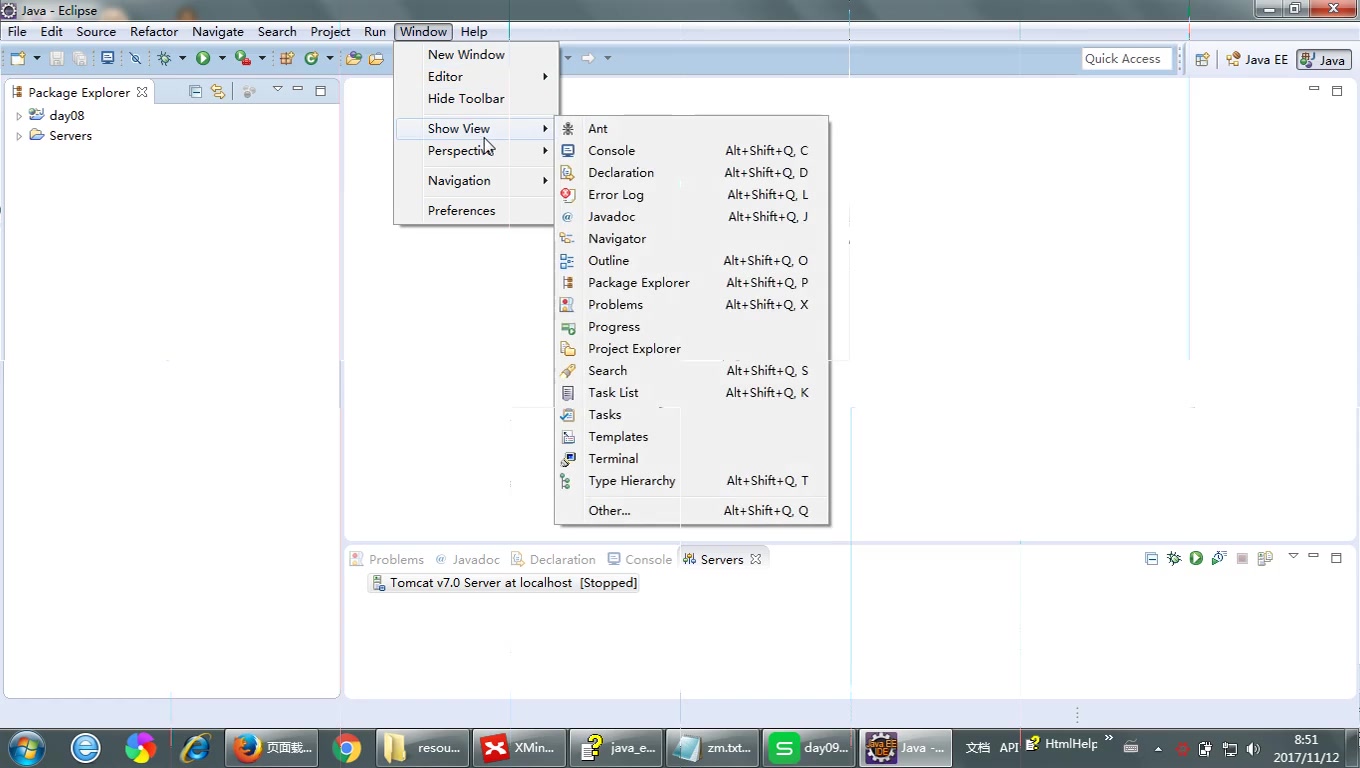Collapse All in Package Explorer toolbar
Screen dimensions: 1360x768
[195, 92]
